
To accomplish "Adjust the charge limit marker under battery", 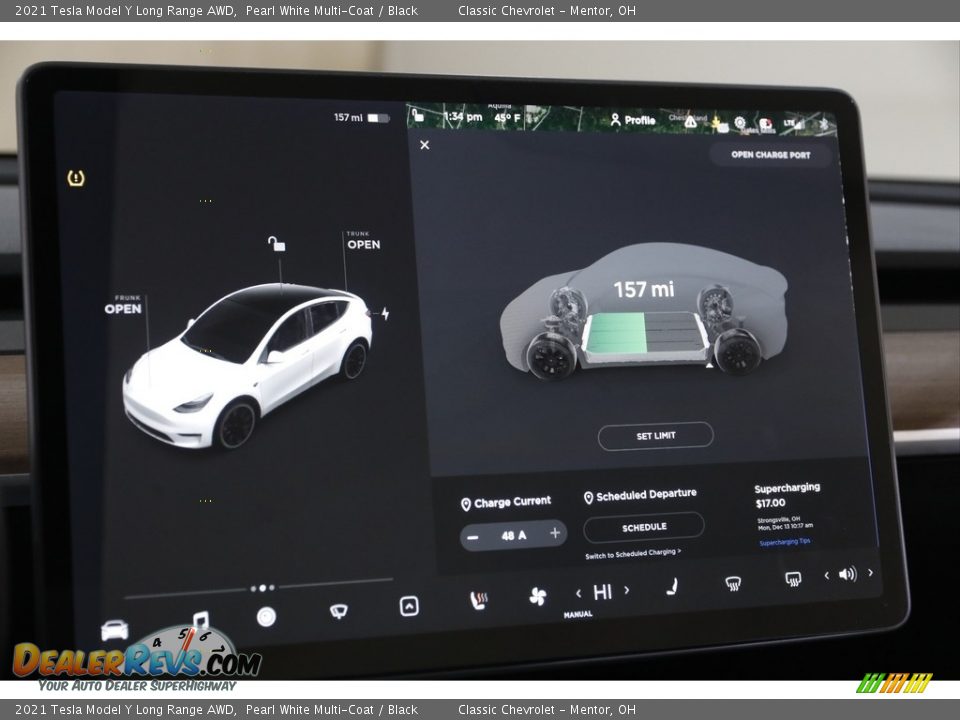I will tap(709, 366).
